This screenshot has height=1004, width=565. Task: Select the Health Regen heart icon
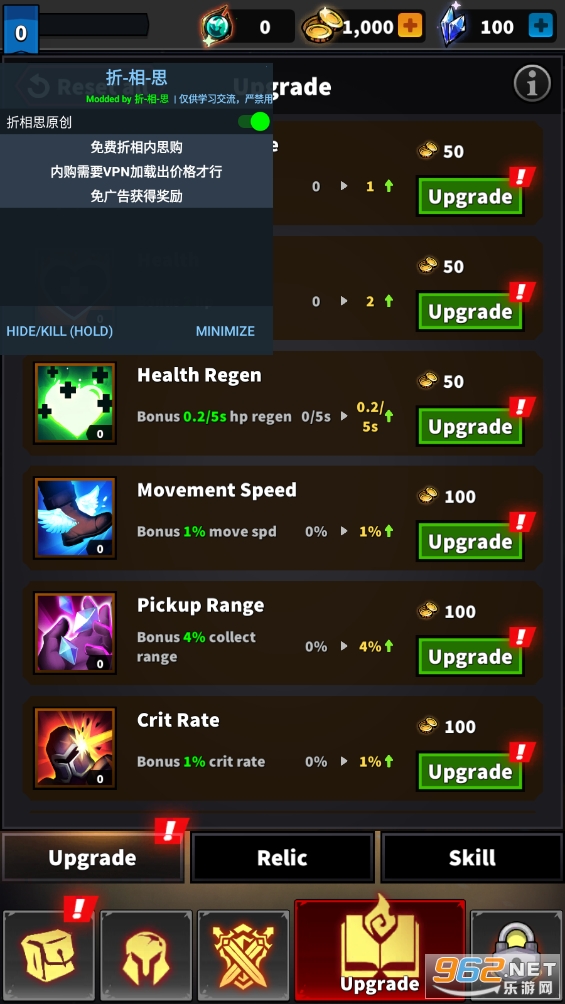[x=75, y=403]
